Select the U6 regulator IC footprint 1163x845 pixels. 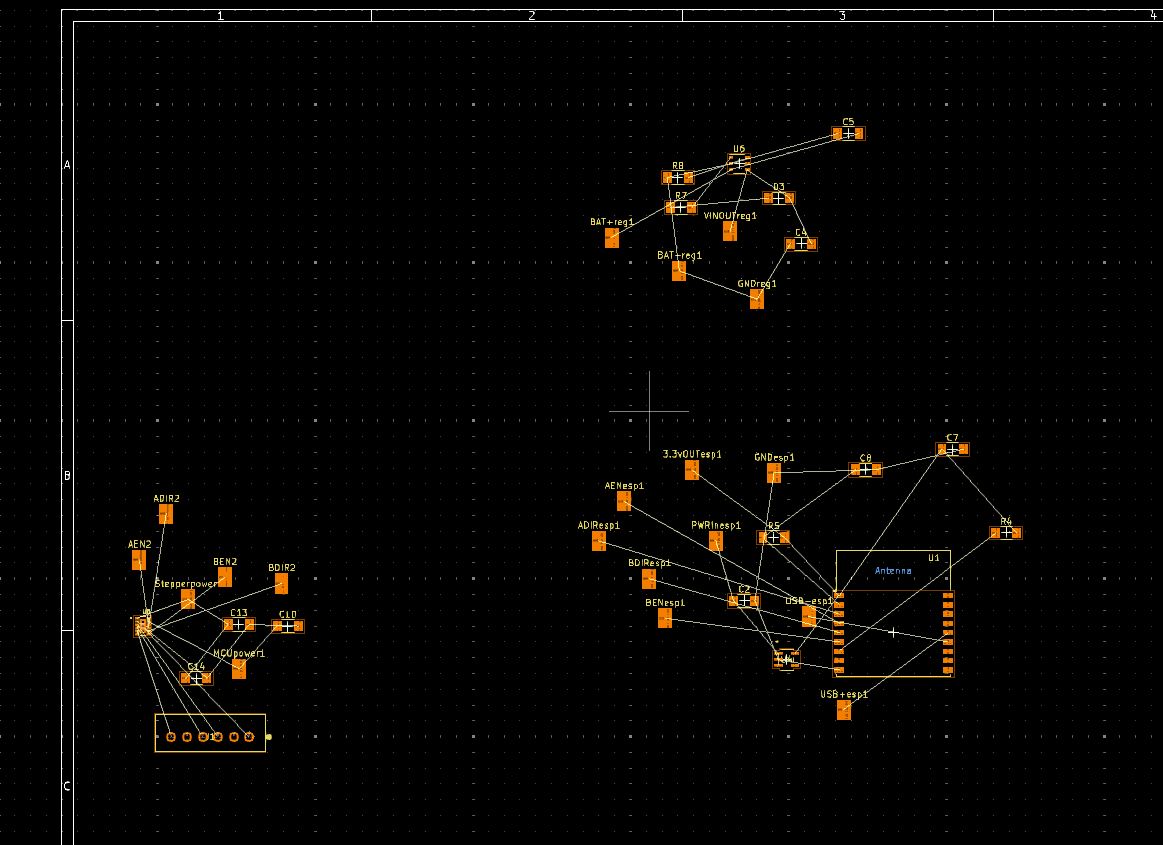click(739, 163)
